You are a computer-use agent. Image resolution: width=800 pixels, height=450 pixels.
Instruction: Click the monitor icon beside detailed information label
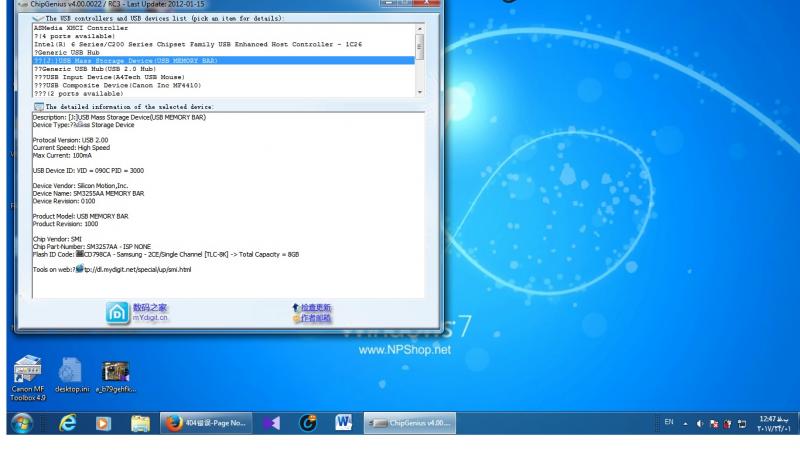click(39, 107)
